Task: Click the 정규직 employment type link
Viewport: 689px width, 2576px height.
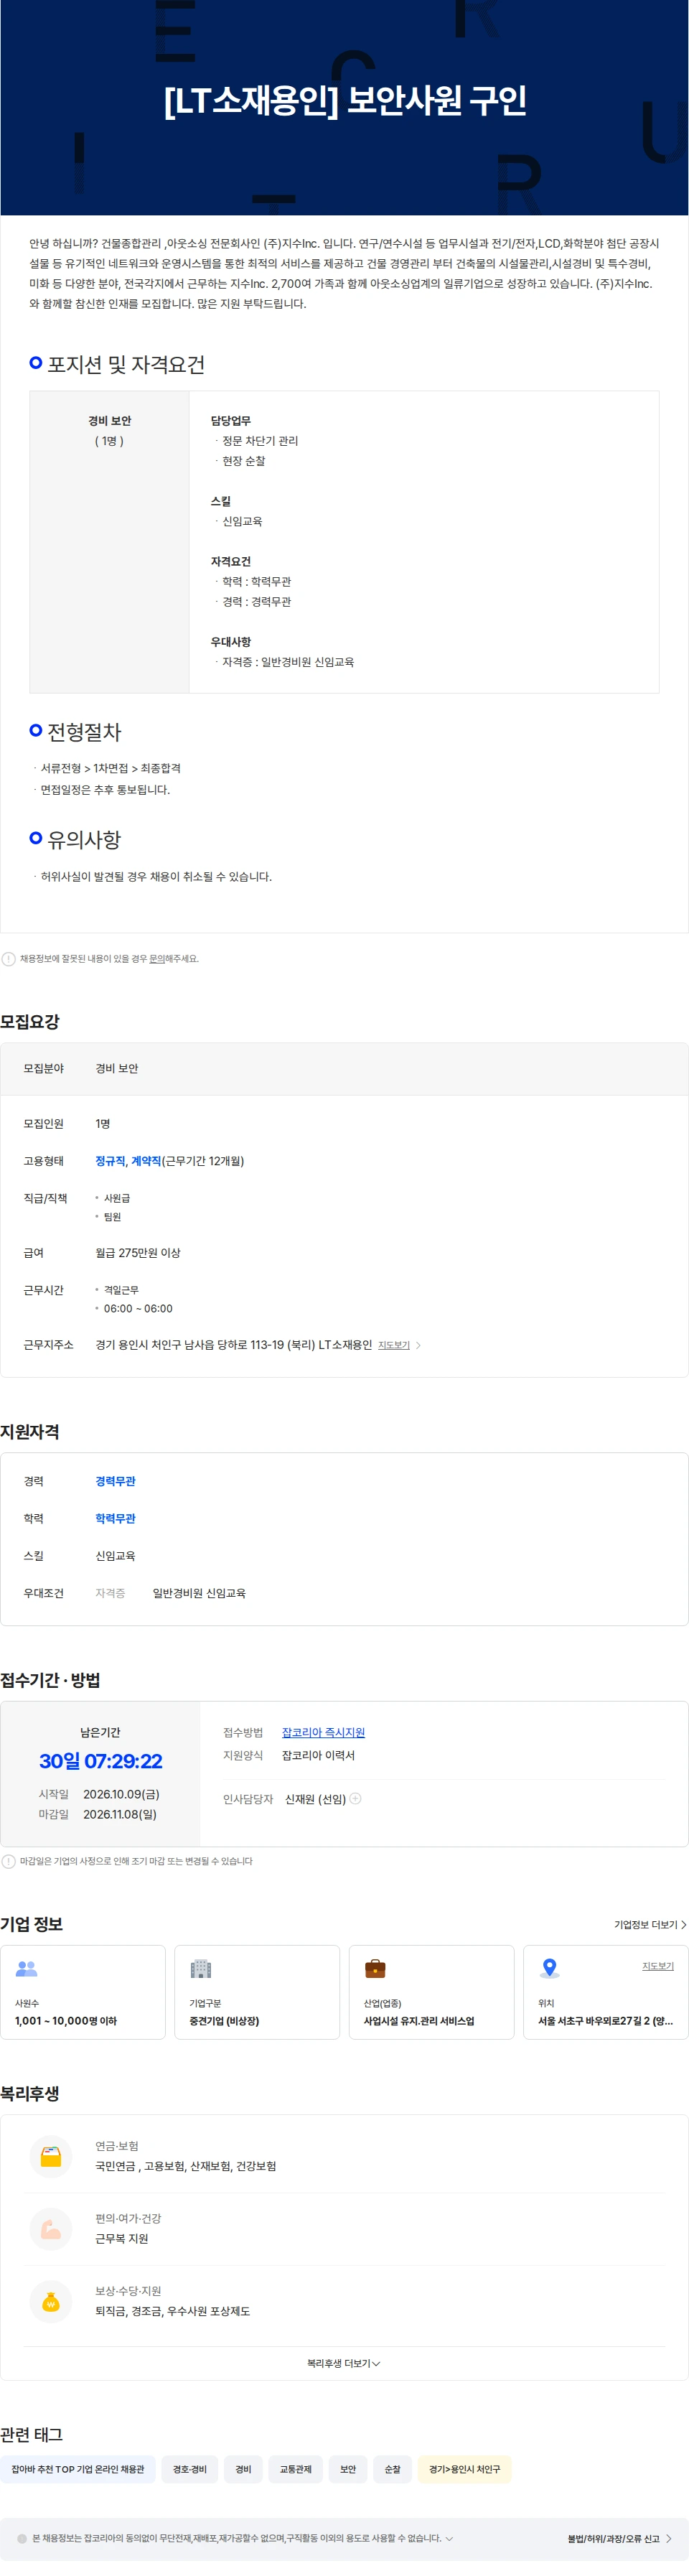Action: pos(110,1161)
